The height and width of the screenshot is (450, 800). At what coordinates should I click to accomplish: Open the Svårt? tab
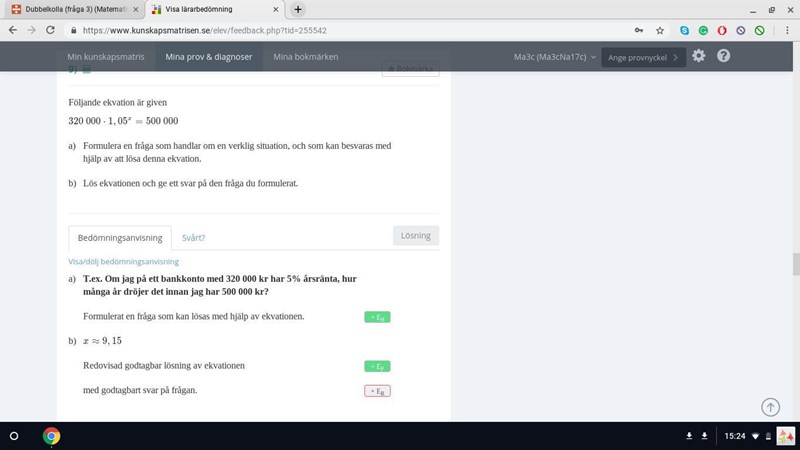pos(193,238)
